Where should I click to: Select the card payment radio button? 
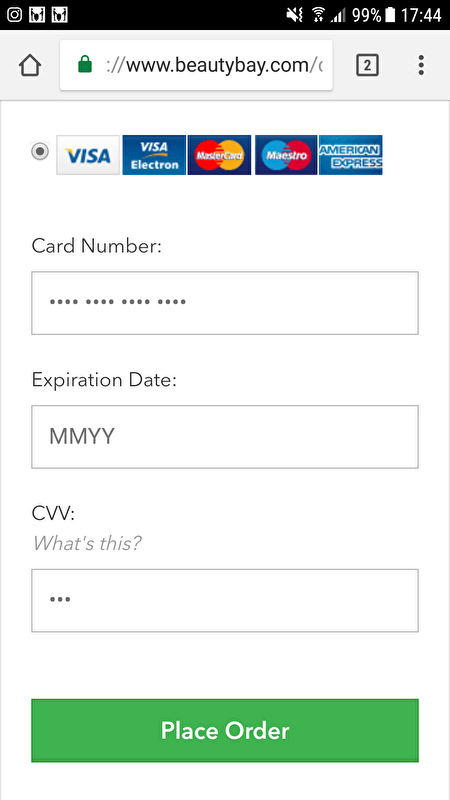point(40,152)
